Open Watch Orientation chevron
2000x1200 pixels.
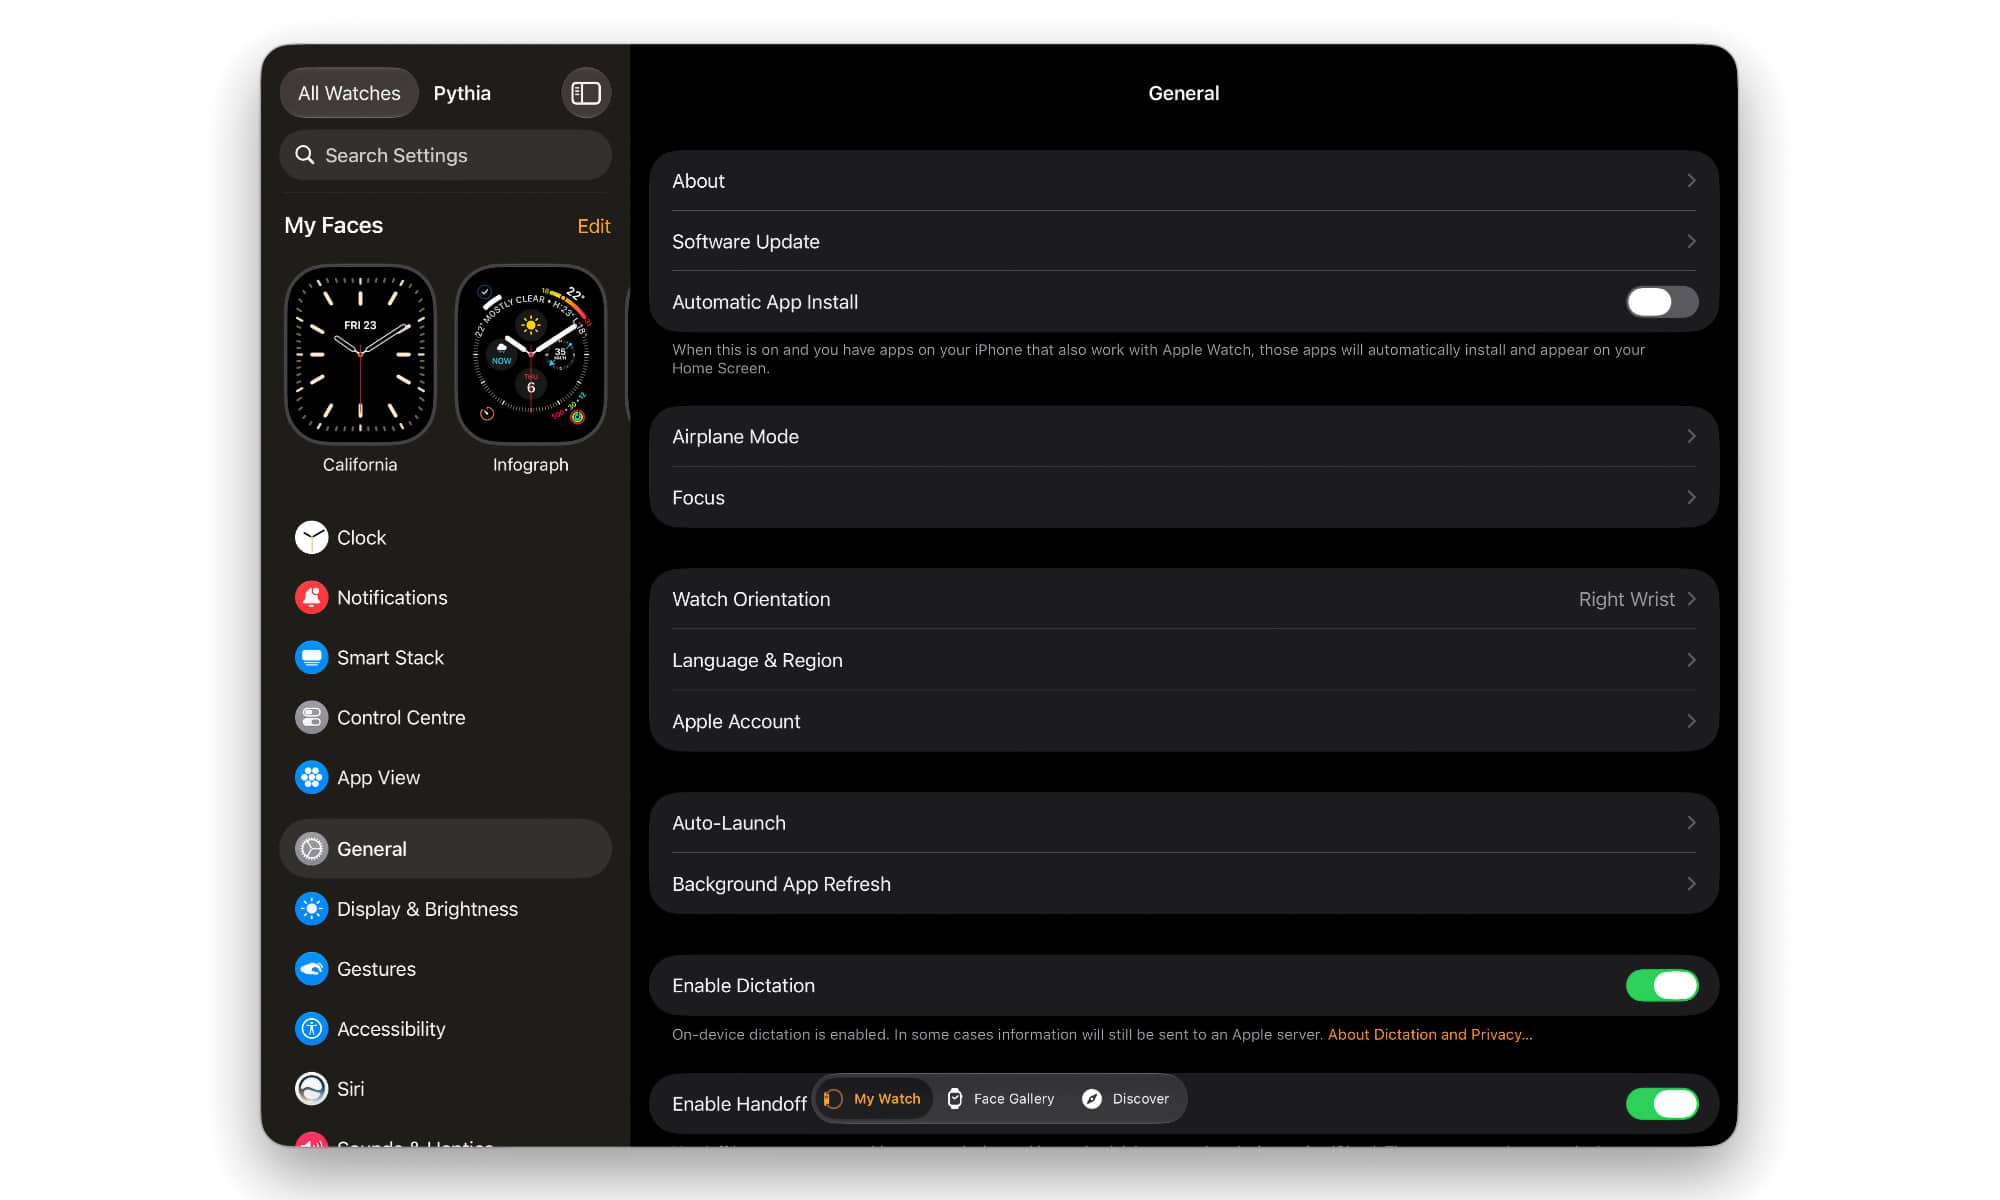pos(1691,599)
